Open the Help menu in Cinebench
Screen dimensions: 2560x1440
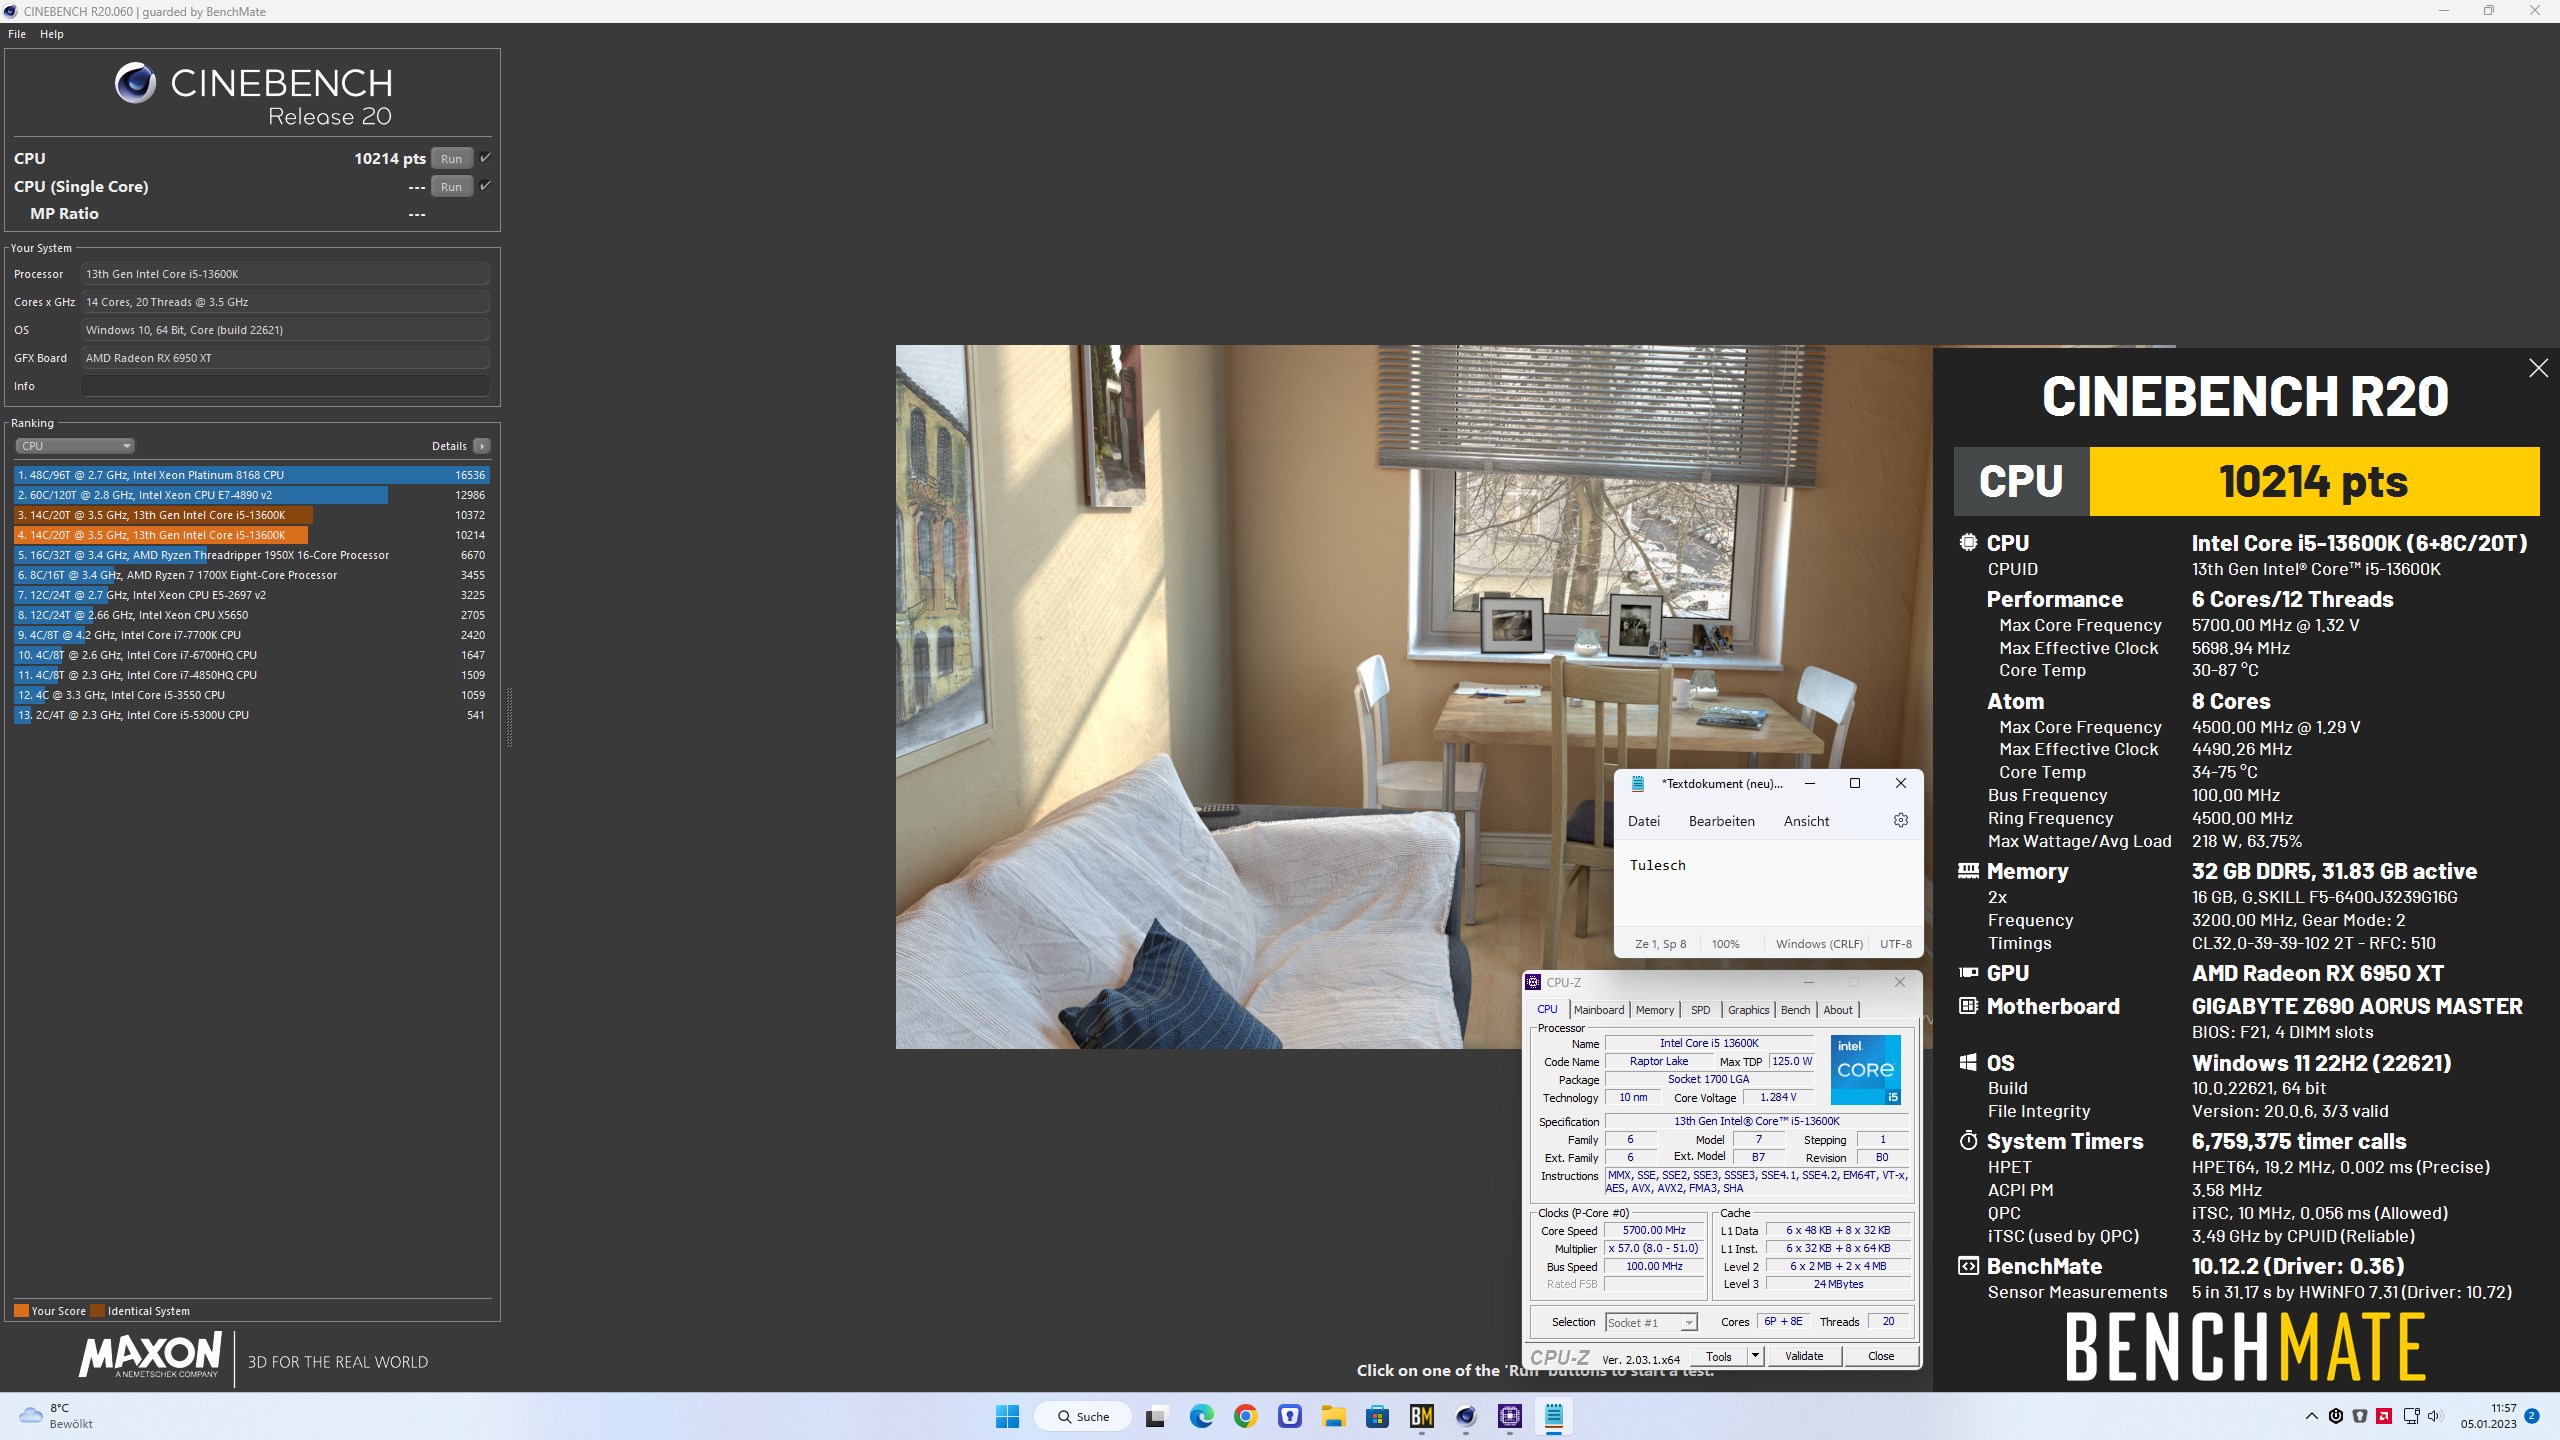tap(52, 34)
